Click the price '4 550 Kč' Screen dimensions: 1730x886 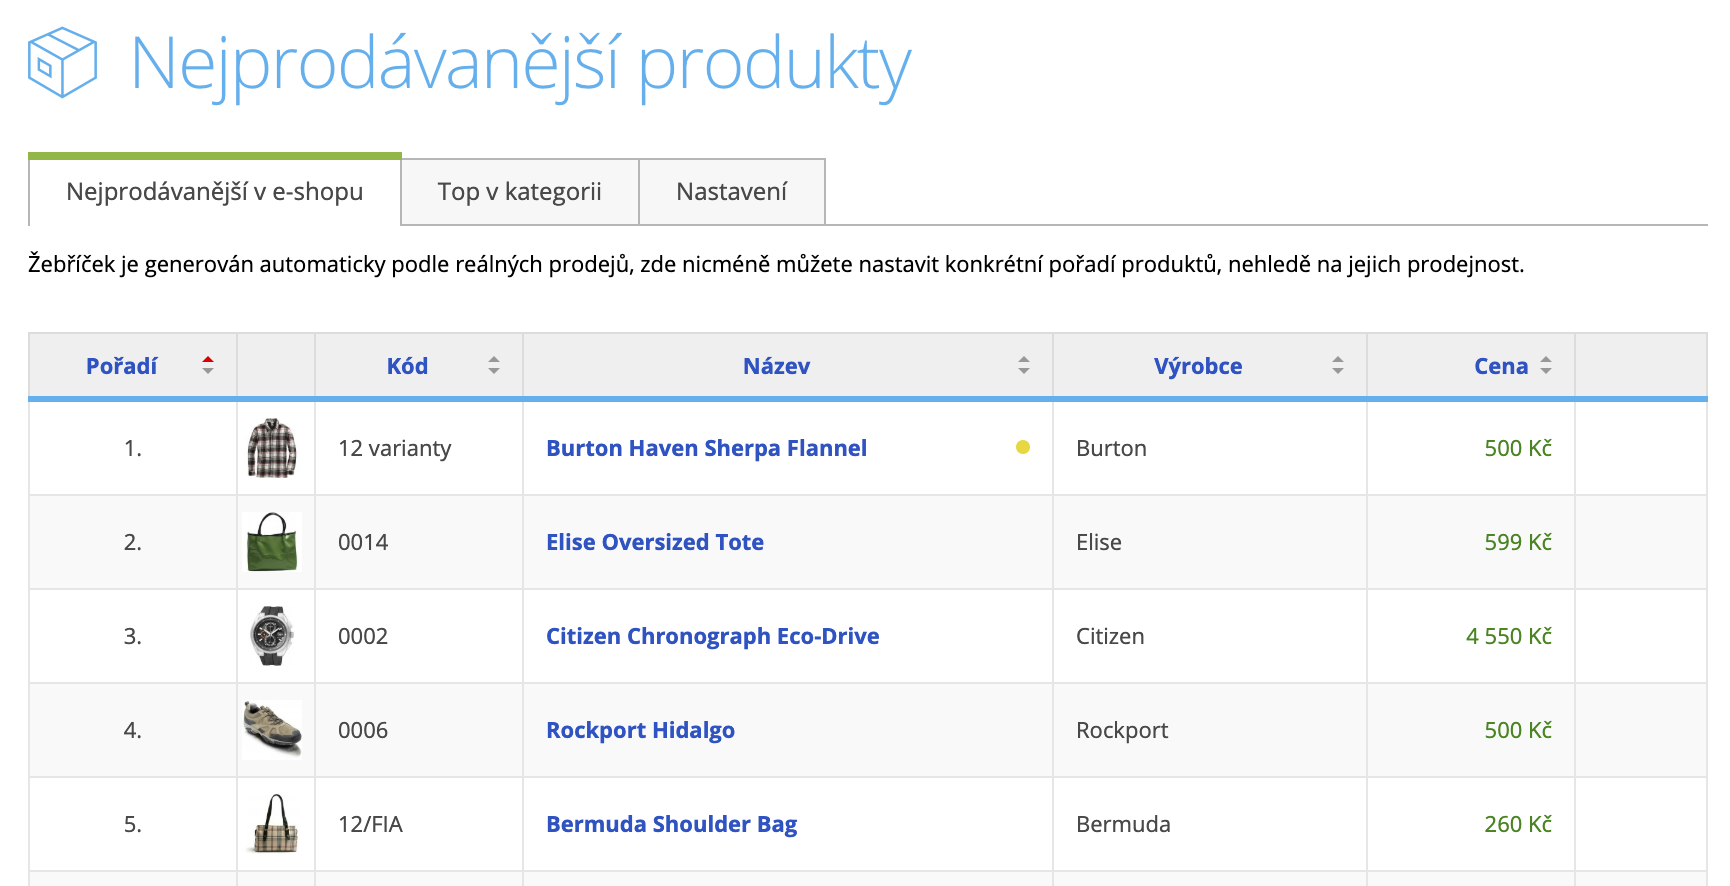click(1509, 636)
